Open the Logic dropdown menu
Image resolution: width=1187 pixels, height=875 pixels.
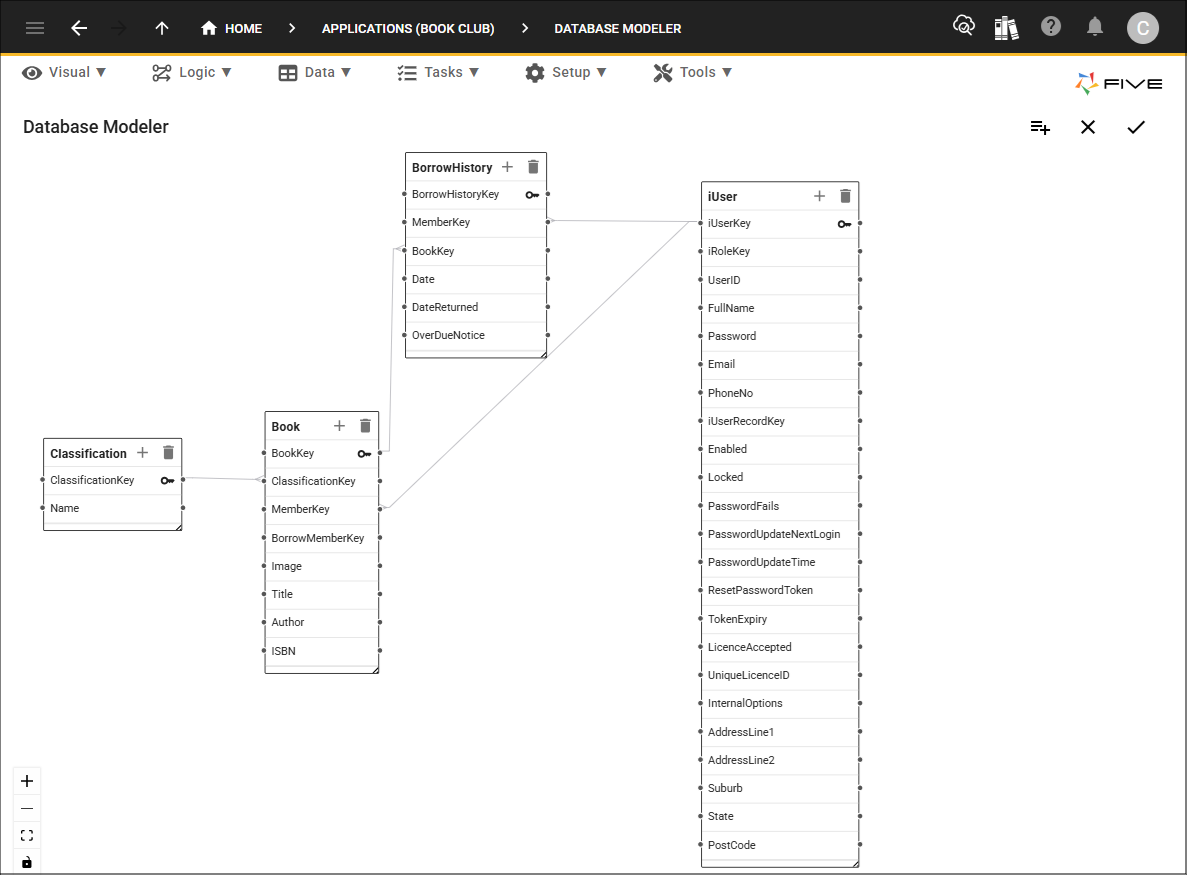point(192,73)
